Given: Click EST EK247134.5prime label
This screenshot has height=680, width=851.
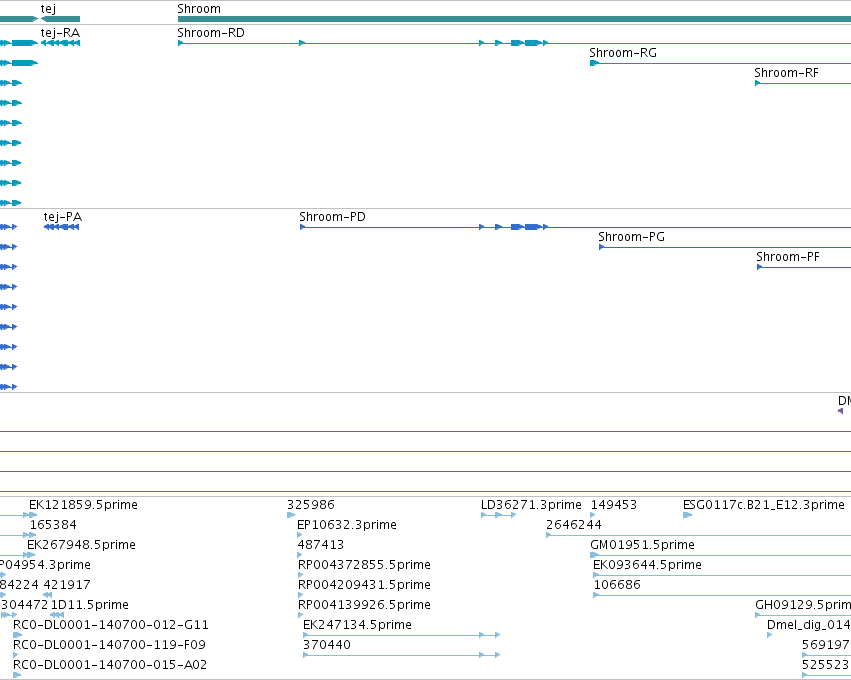Looking at the screenshot, I should coord(357,625).
